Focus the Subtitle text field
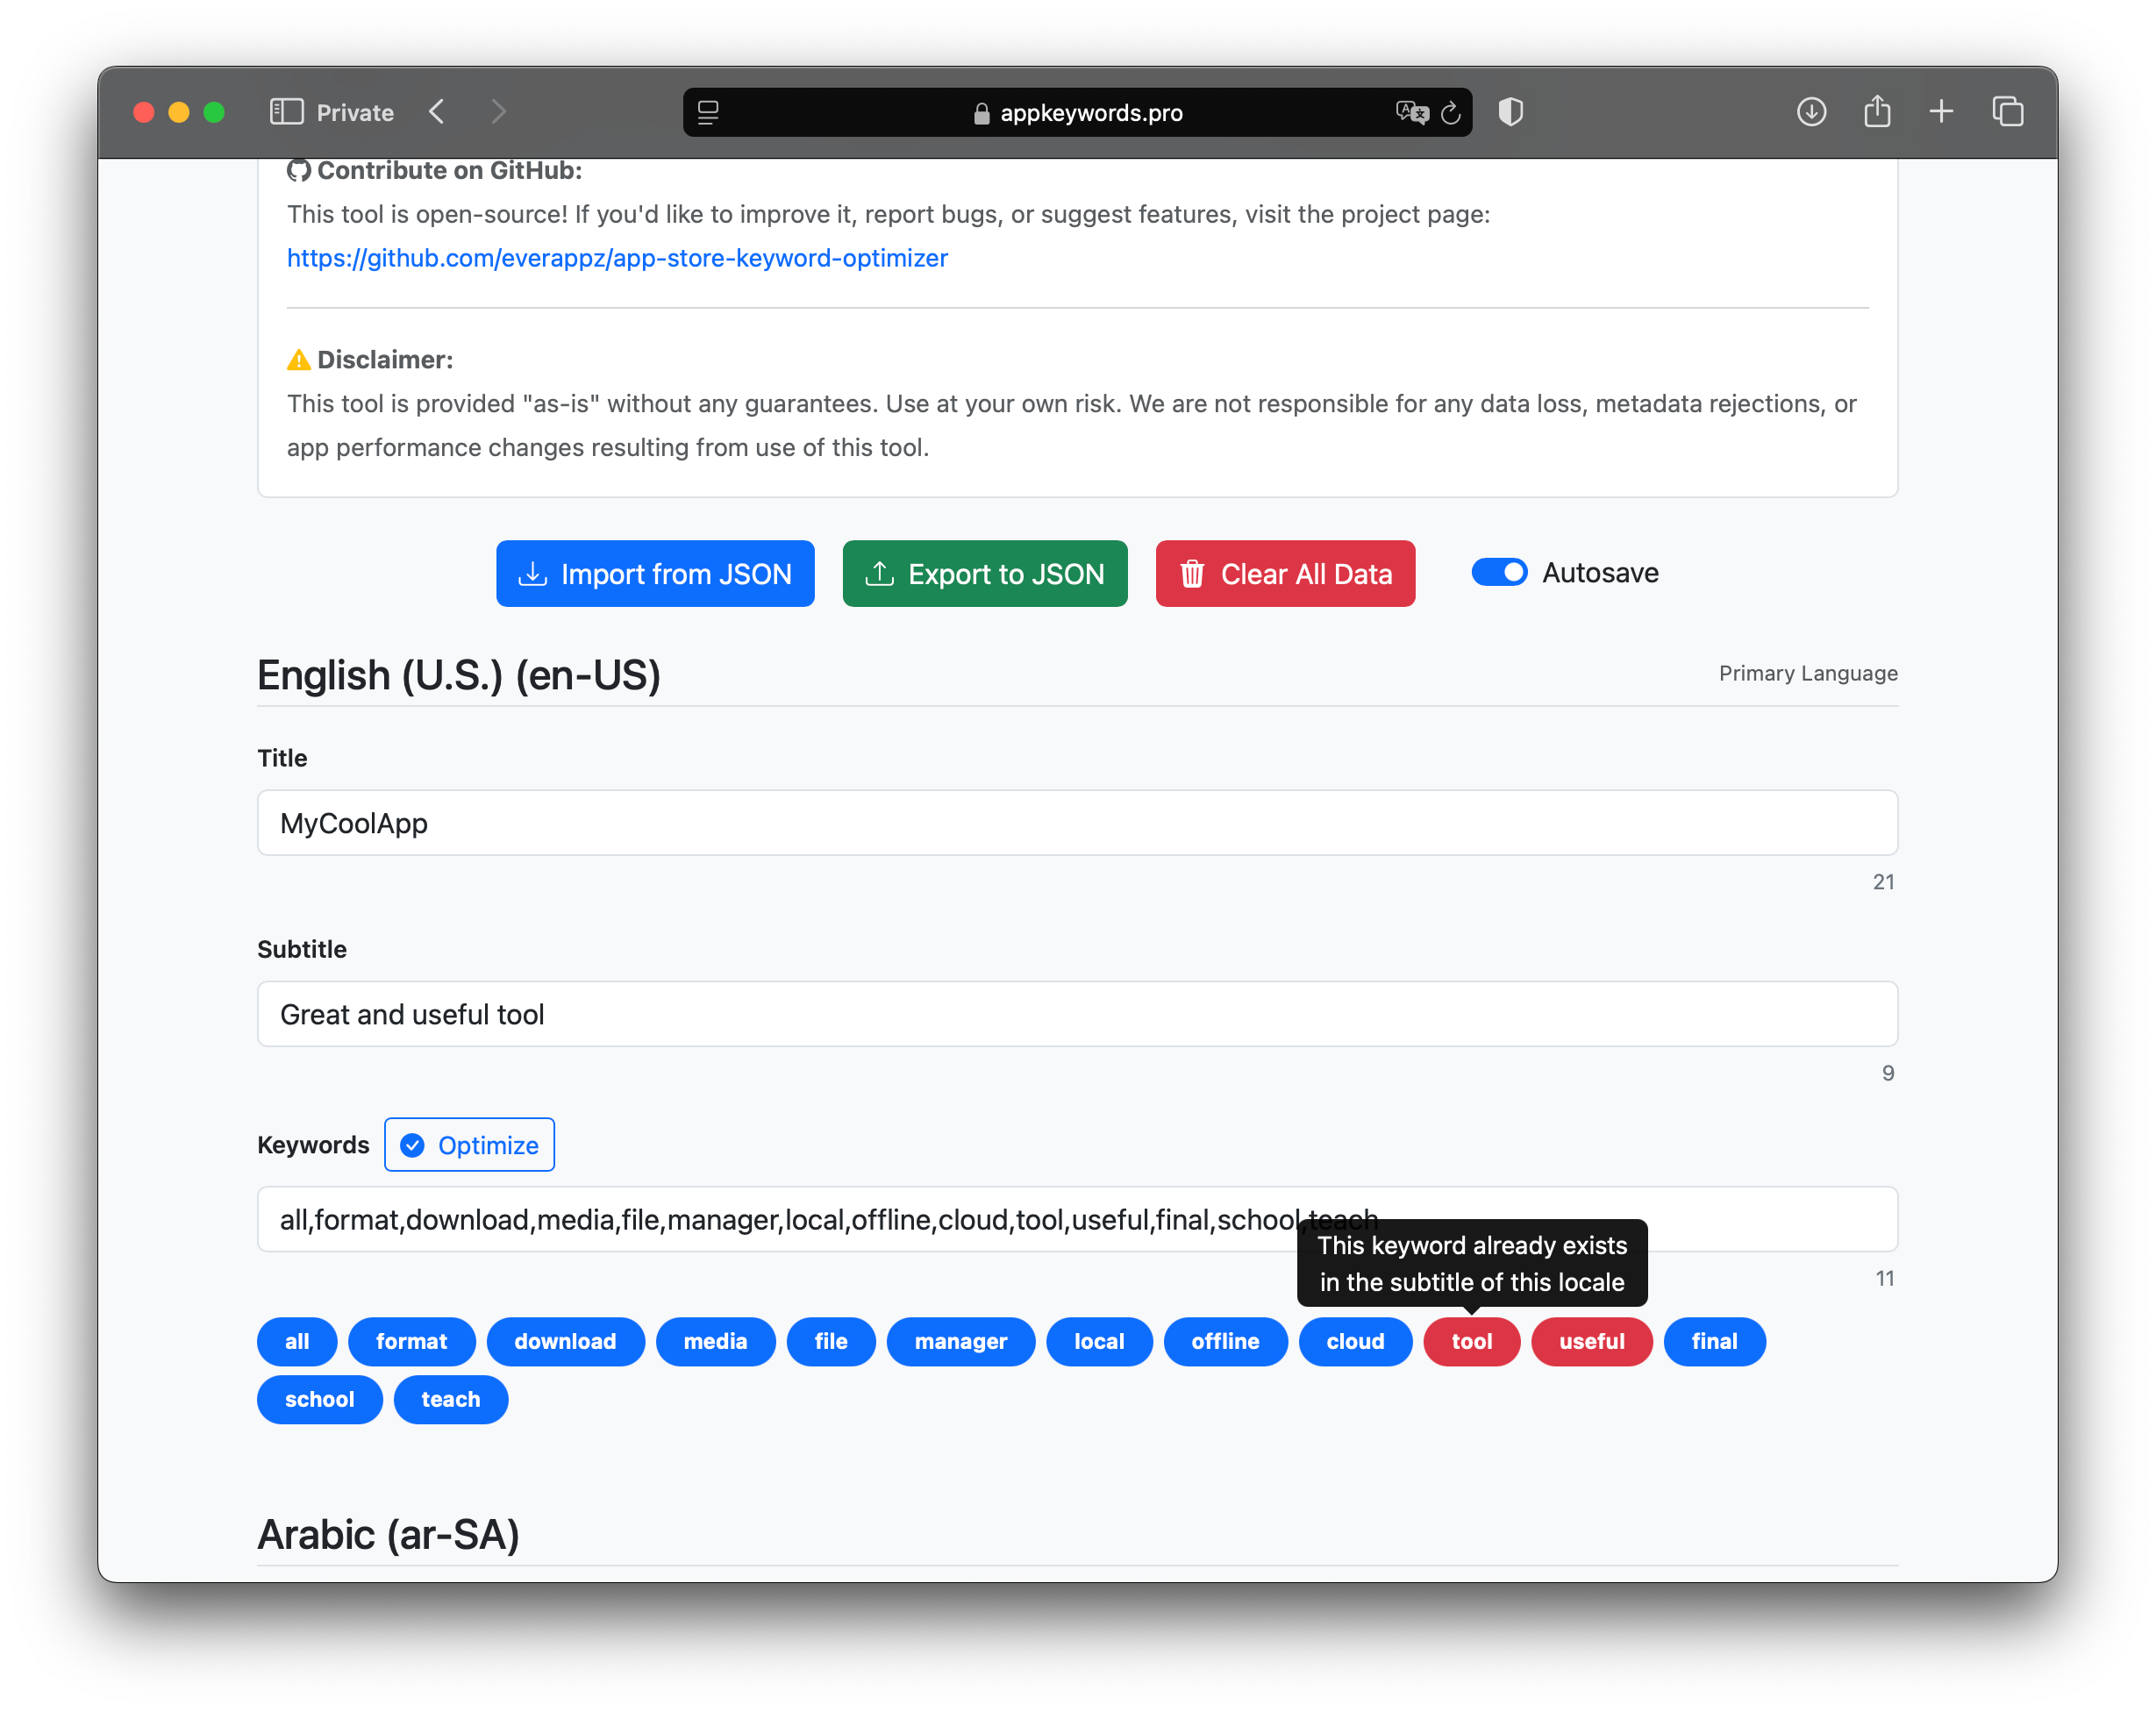2156x1712 pixels. 1077,1014
